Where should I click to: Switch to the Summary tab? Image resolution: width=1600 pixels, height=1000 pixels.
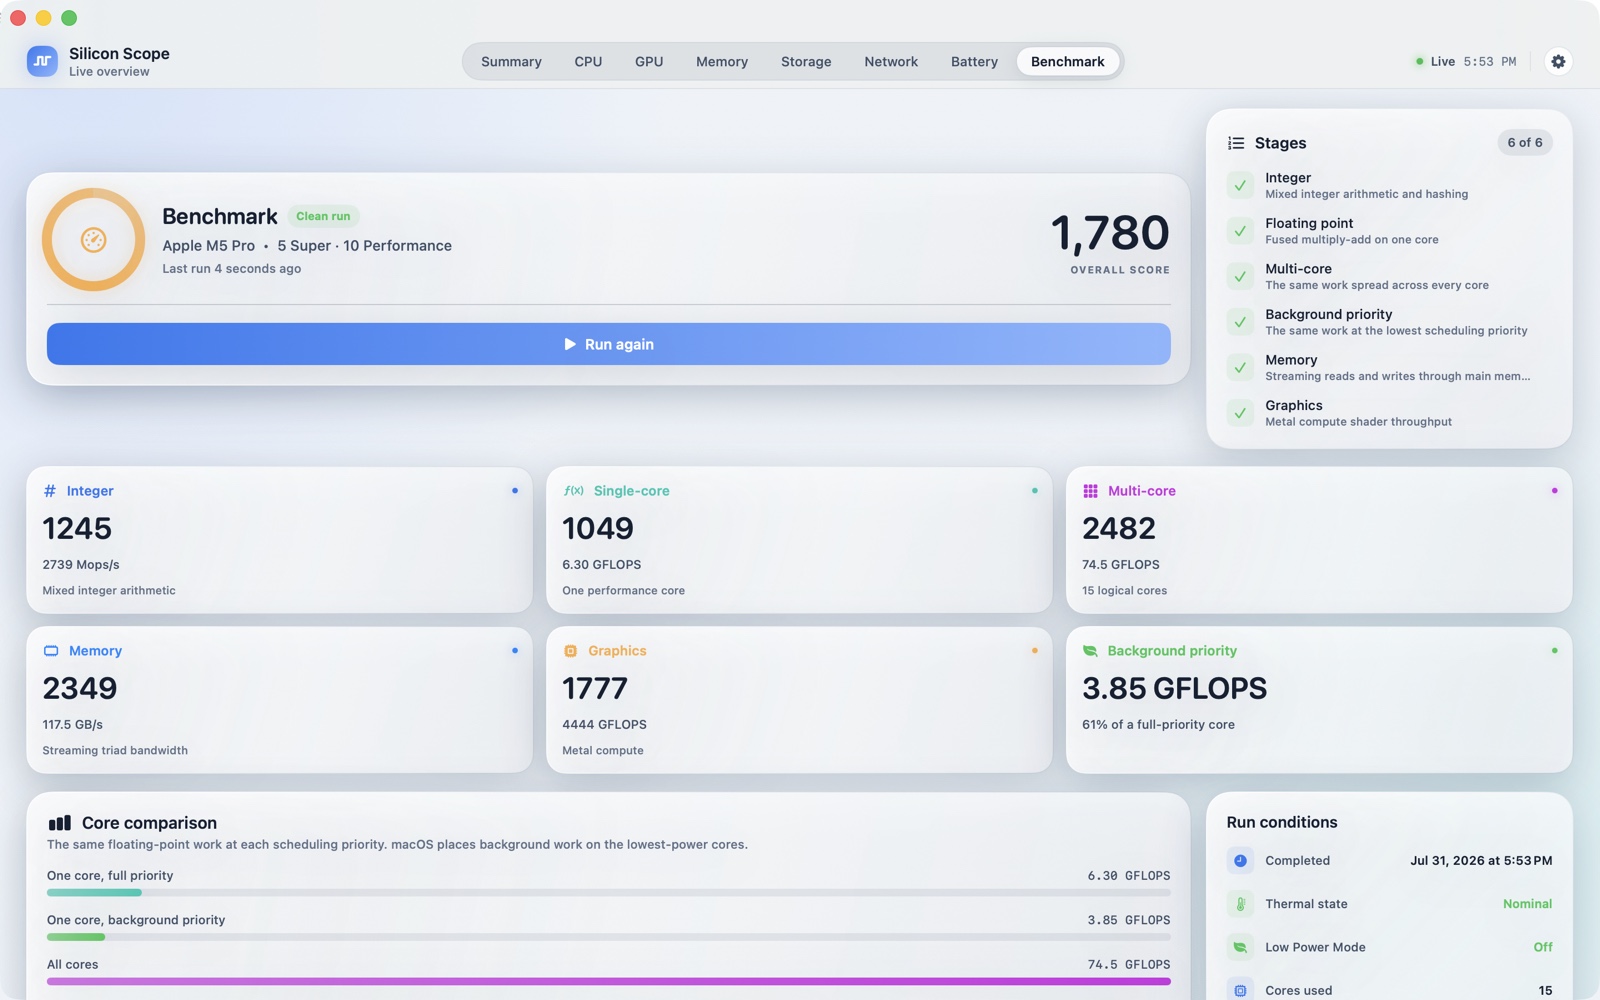(511, 62)
